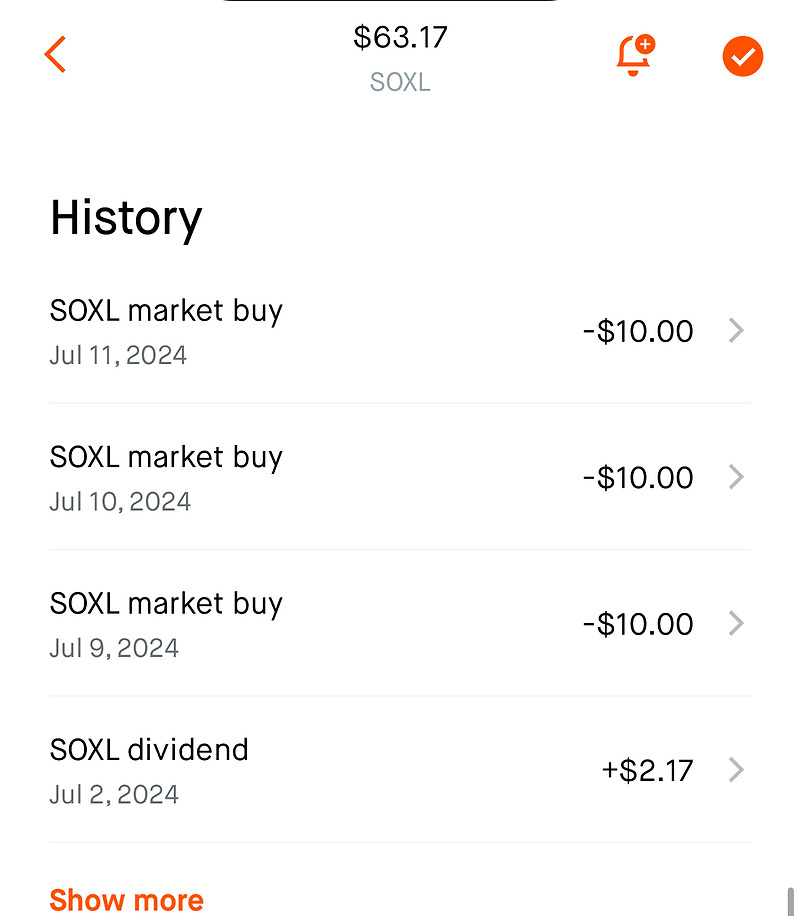Tap the $63.17 price in header
The width and height of the screenshot is (800, 916).
400,38
